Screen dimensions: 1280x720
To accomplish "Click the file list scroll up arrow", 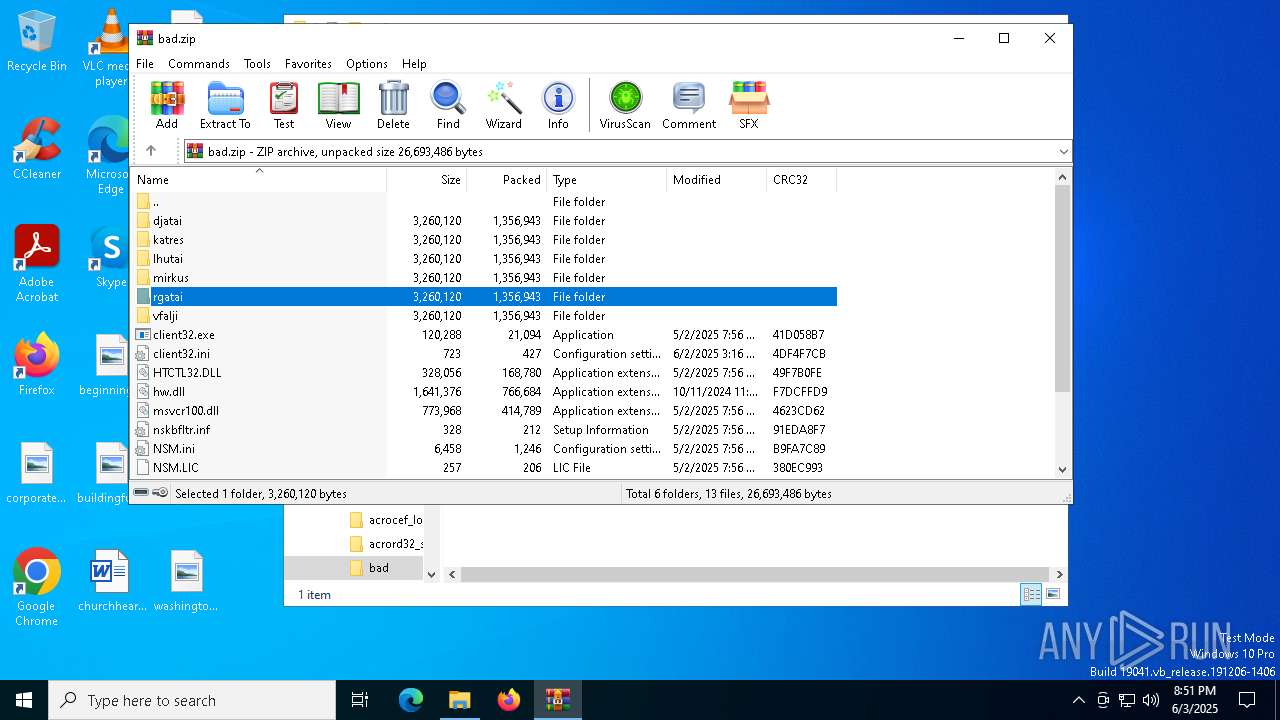I will point(1062,178).
